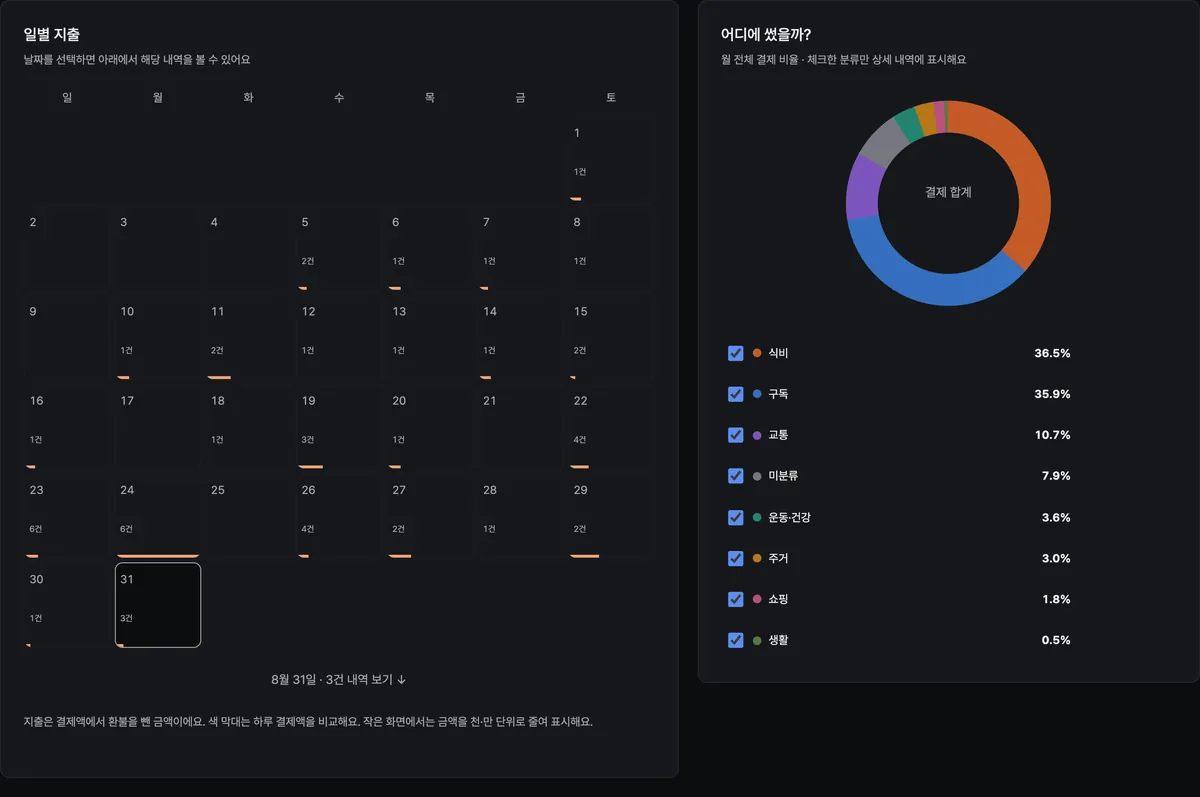Screen dimensions: 1200x797
Task: Select the purple 교통 donut segment
Action: point(862,188)
